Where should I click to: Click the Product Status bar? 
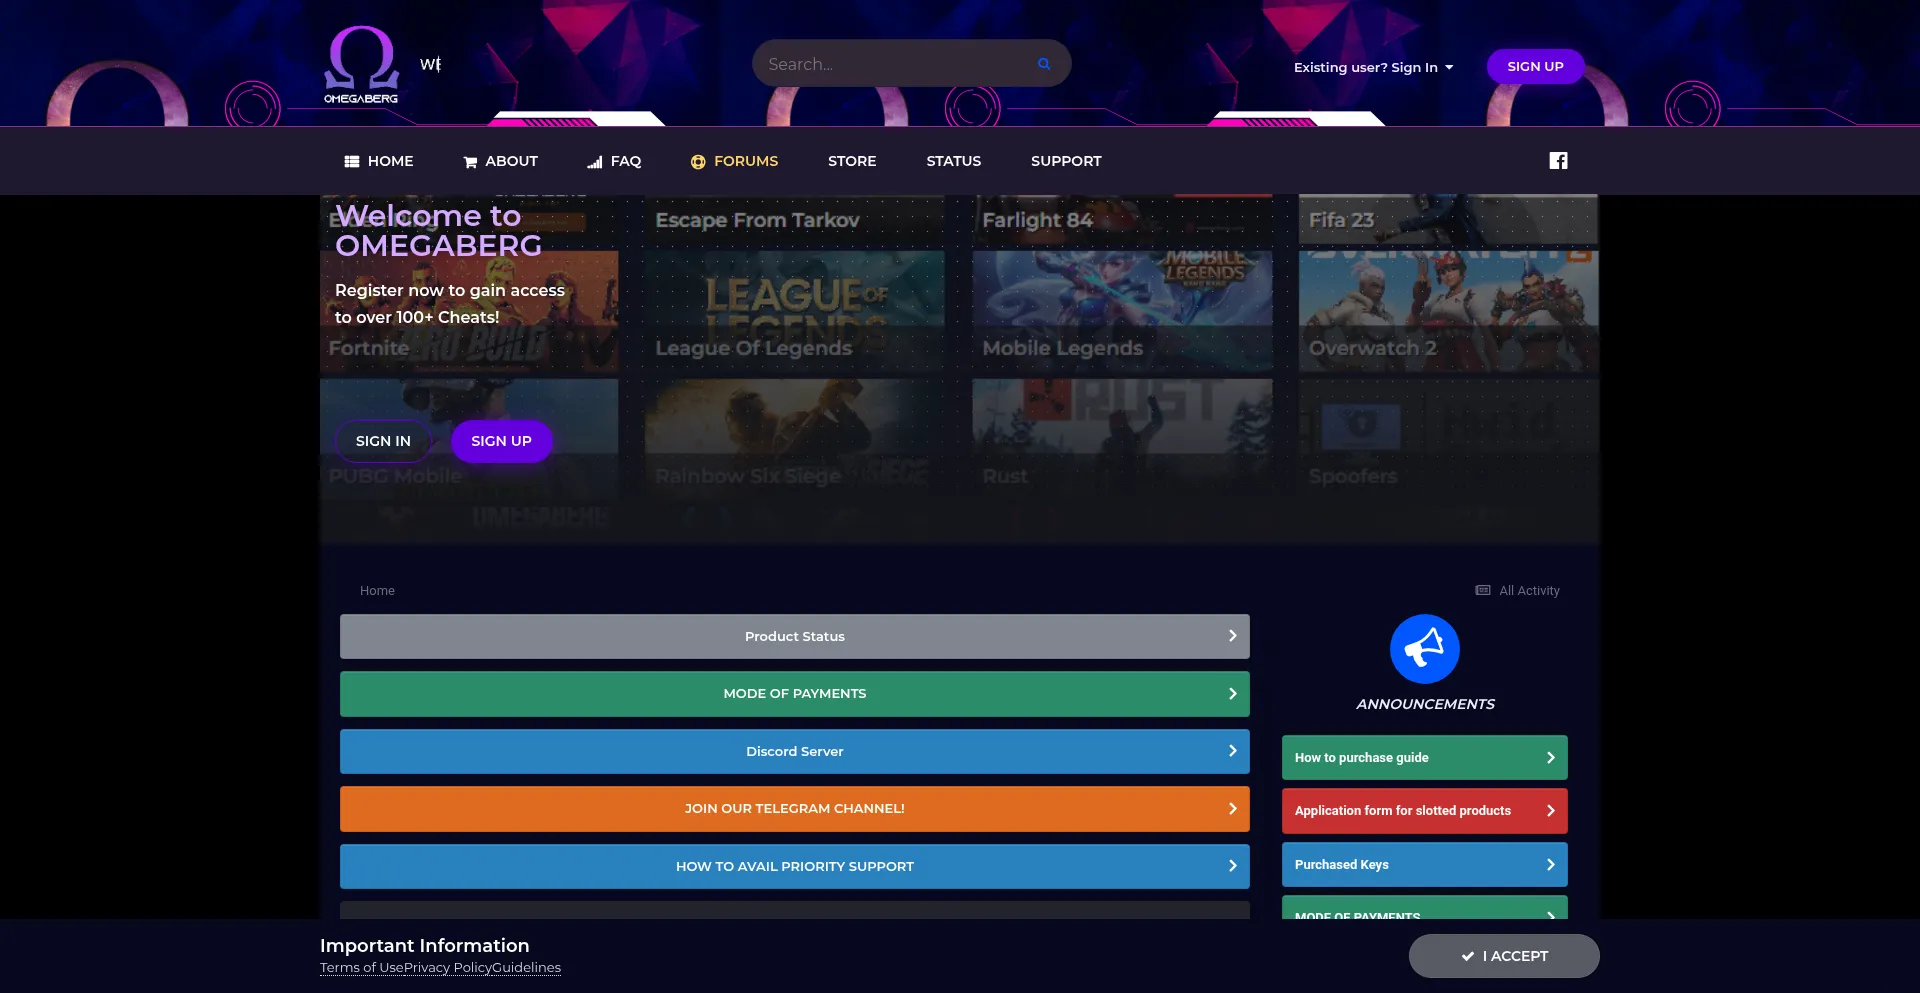[x=795, y=636]
